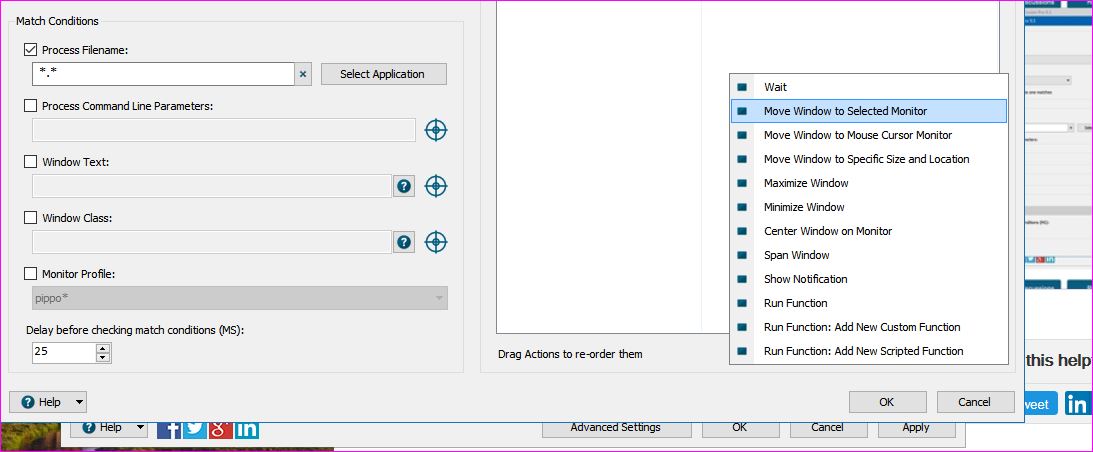Viewport: 1093px width, 452px height.
Task: Click the Google Plus icon
Action: click(x=221, y=429)
